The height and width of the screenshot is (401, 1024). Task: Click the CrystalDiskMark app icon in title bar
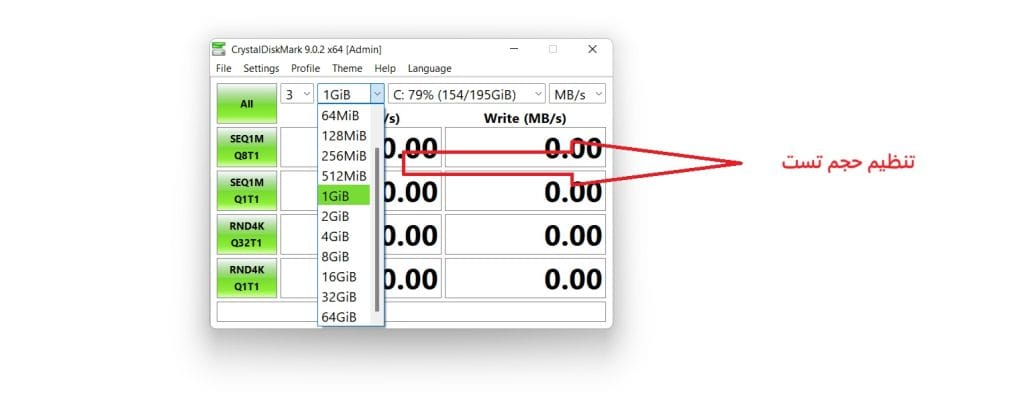tap(219, 49)
